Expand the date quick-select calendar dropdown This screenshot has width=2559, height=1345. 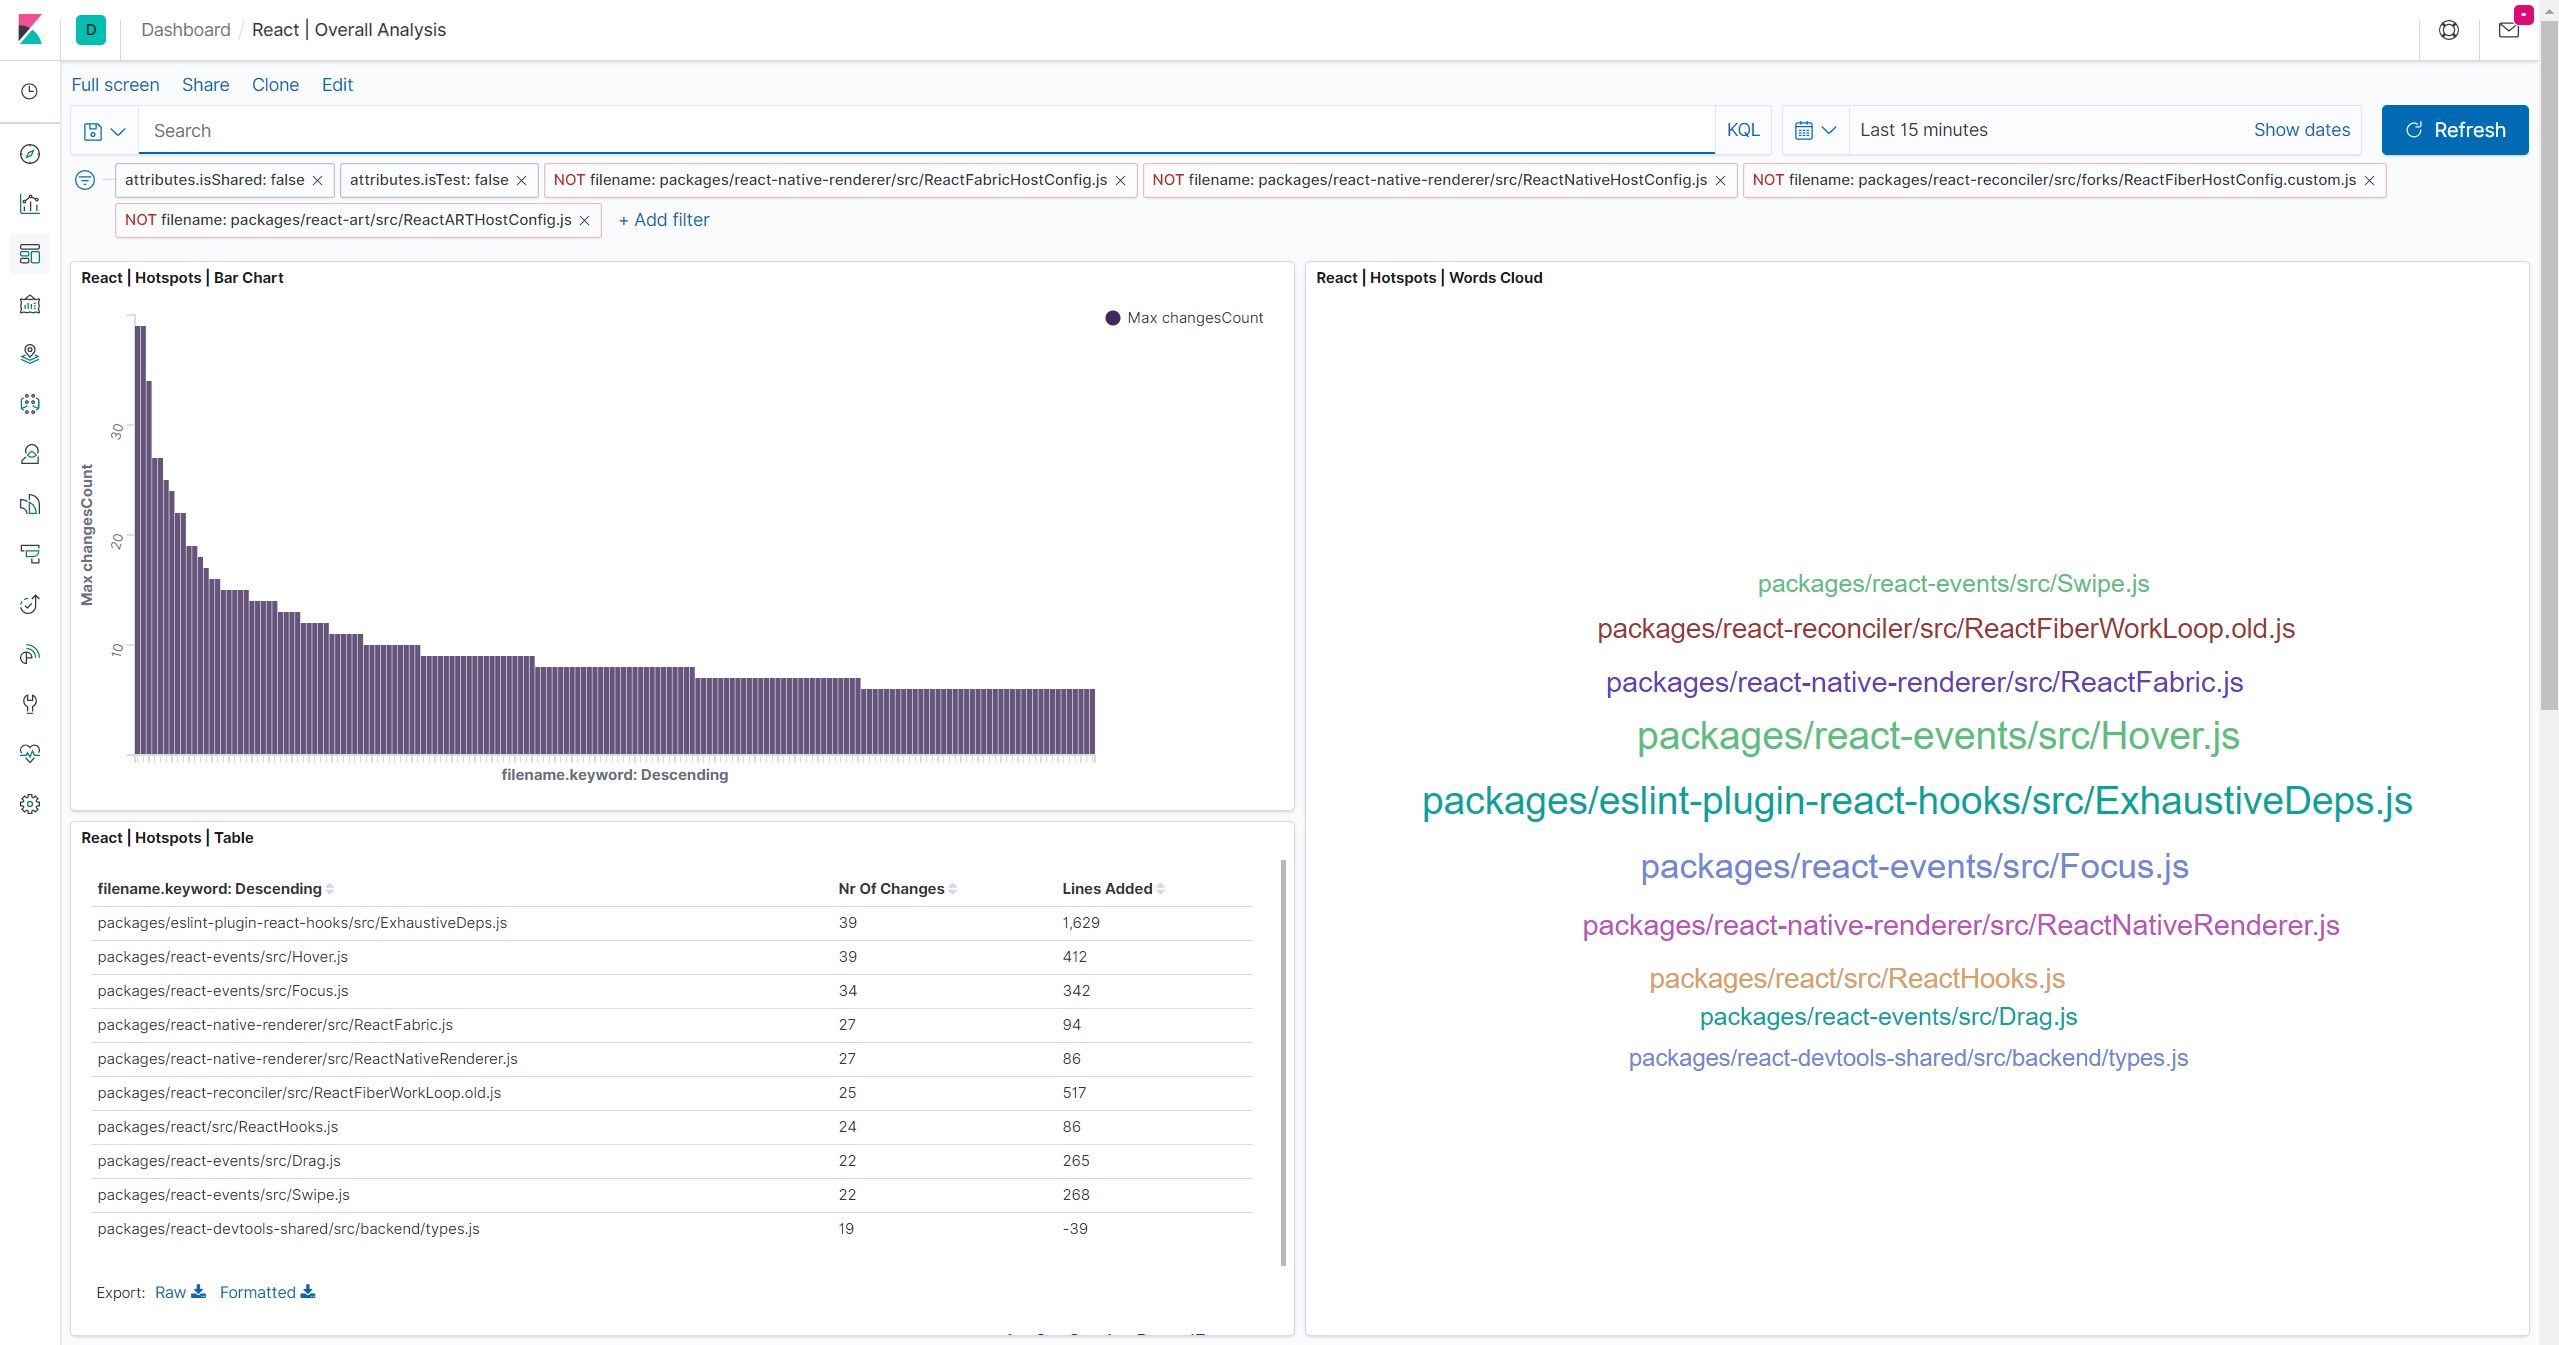pyautogui.click(x=1815, y=131)
